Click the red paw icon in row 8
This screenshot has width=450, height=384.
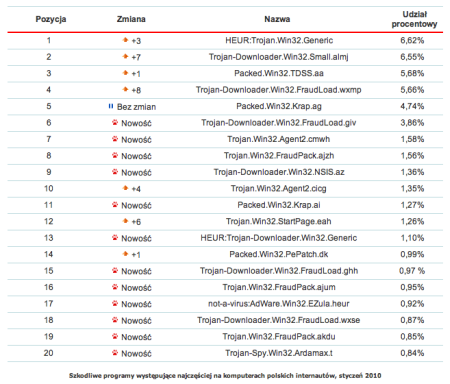point(115,155)
